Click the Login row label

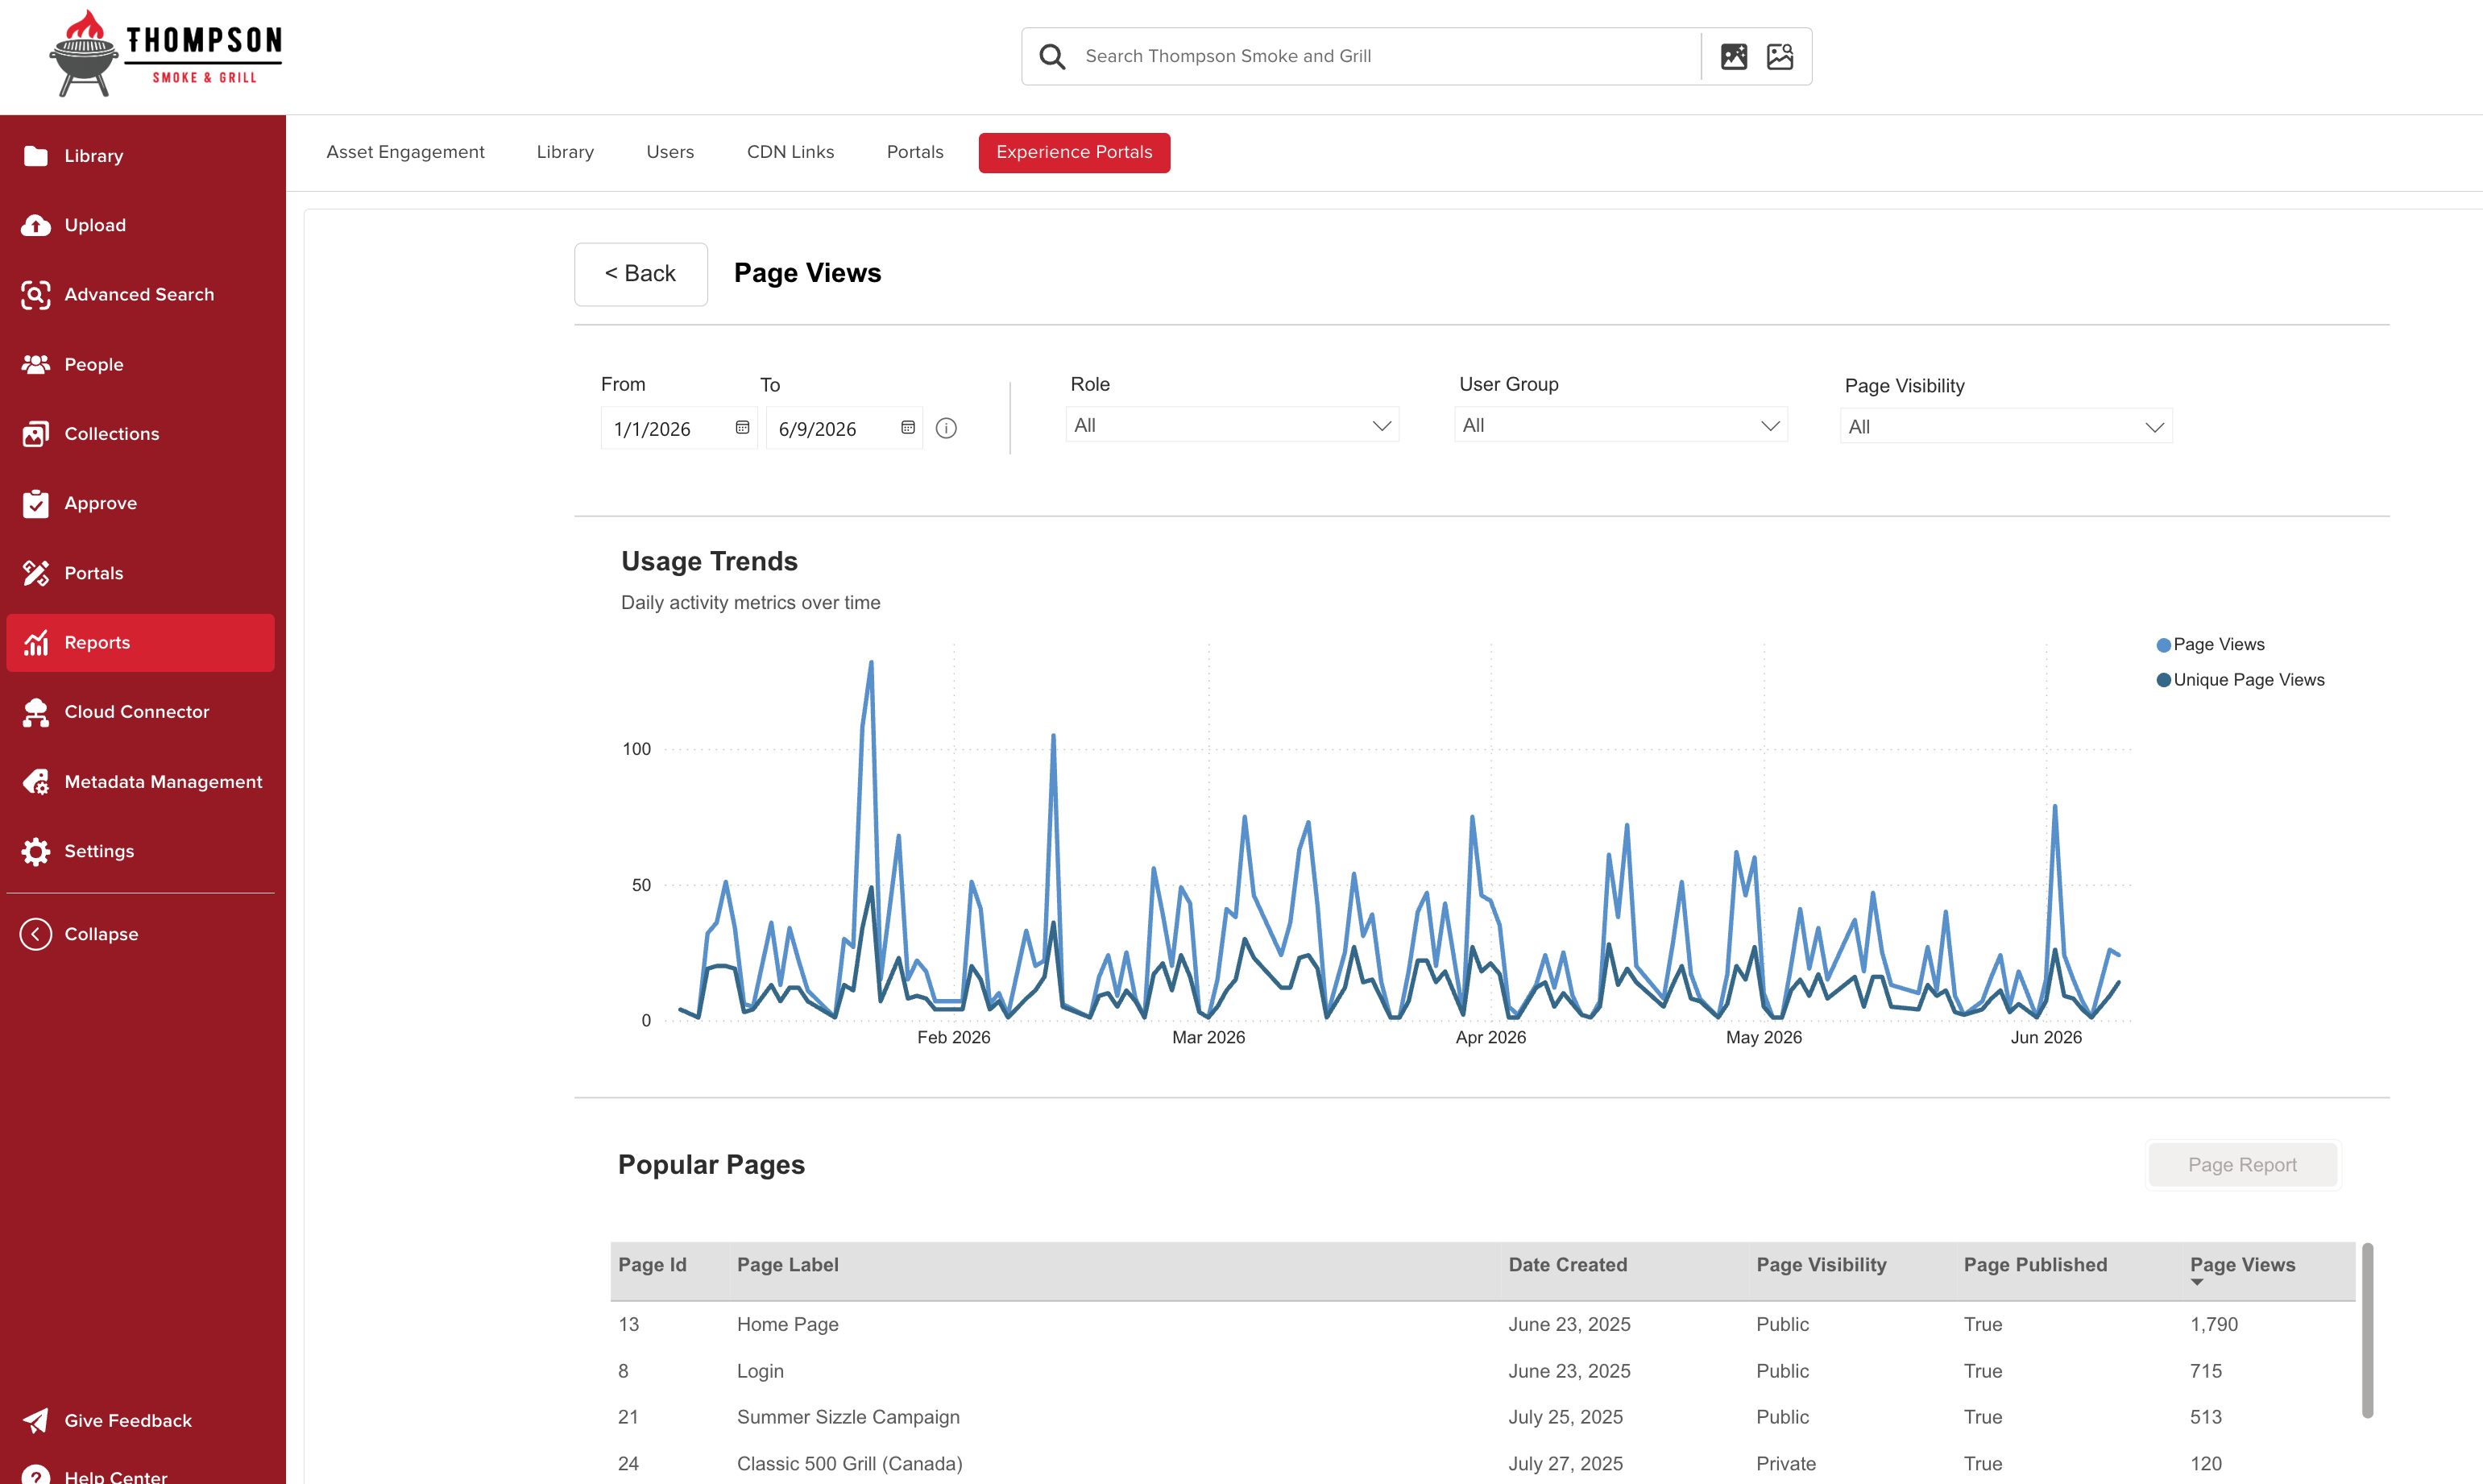tap(760, 1372)
